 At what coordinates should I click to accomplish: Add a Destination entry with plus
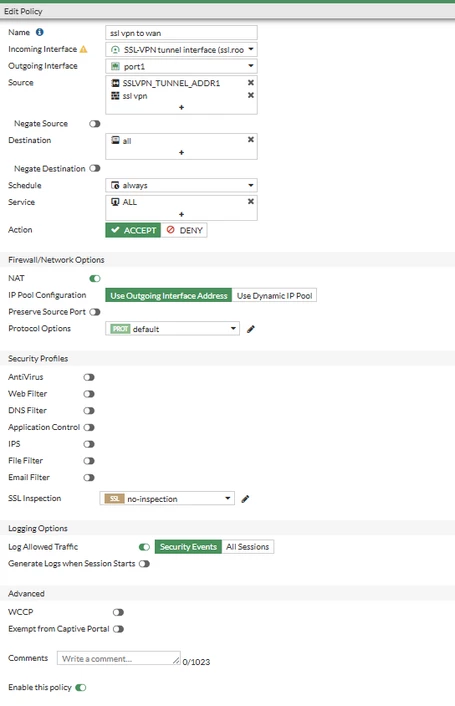(181, 152)
